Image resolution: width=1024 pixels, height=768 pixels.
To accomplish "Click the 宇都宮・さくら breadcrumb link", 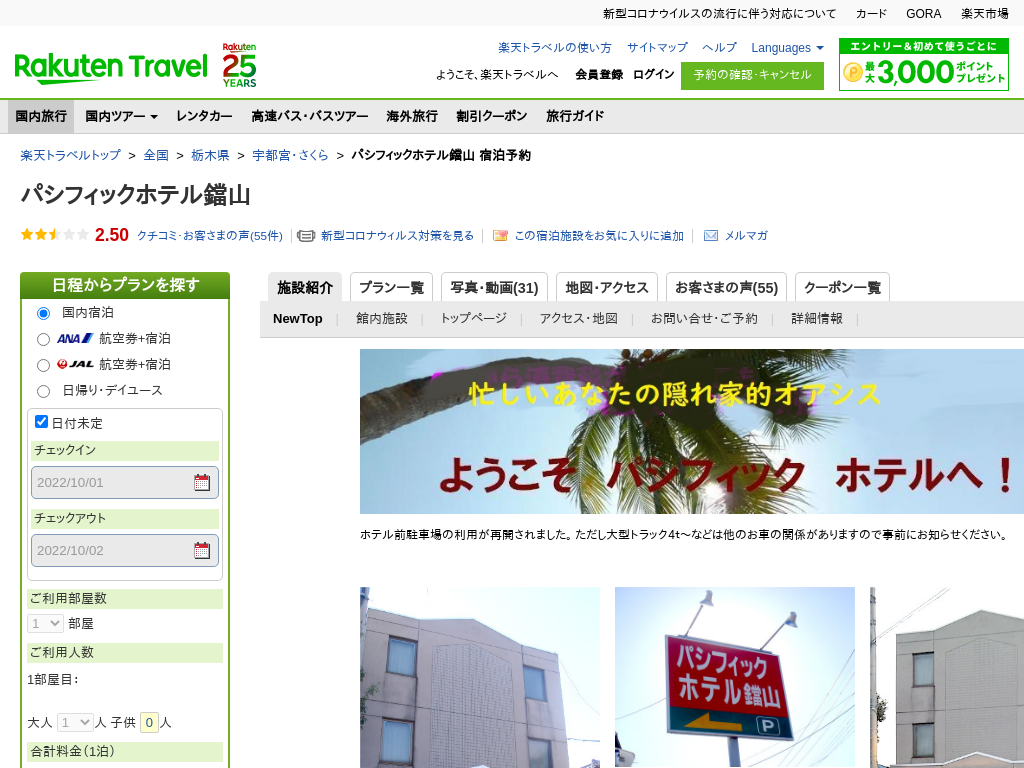I will [290, 155].
